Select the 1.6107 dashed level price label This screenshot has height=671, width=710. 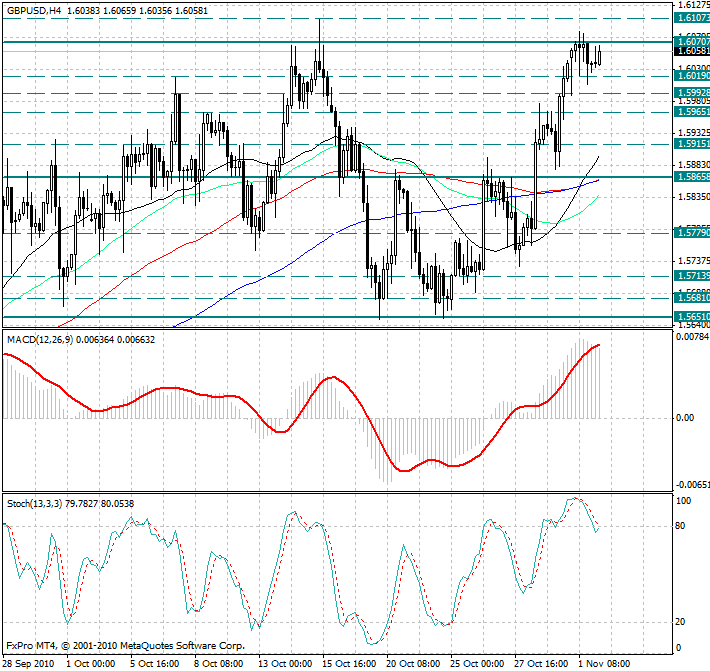(692, 18)
